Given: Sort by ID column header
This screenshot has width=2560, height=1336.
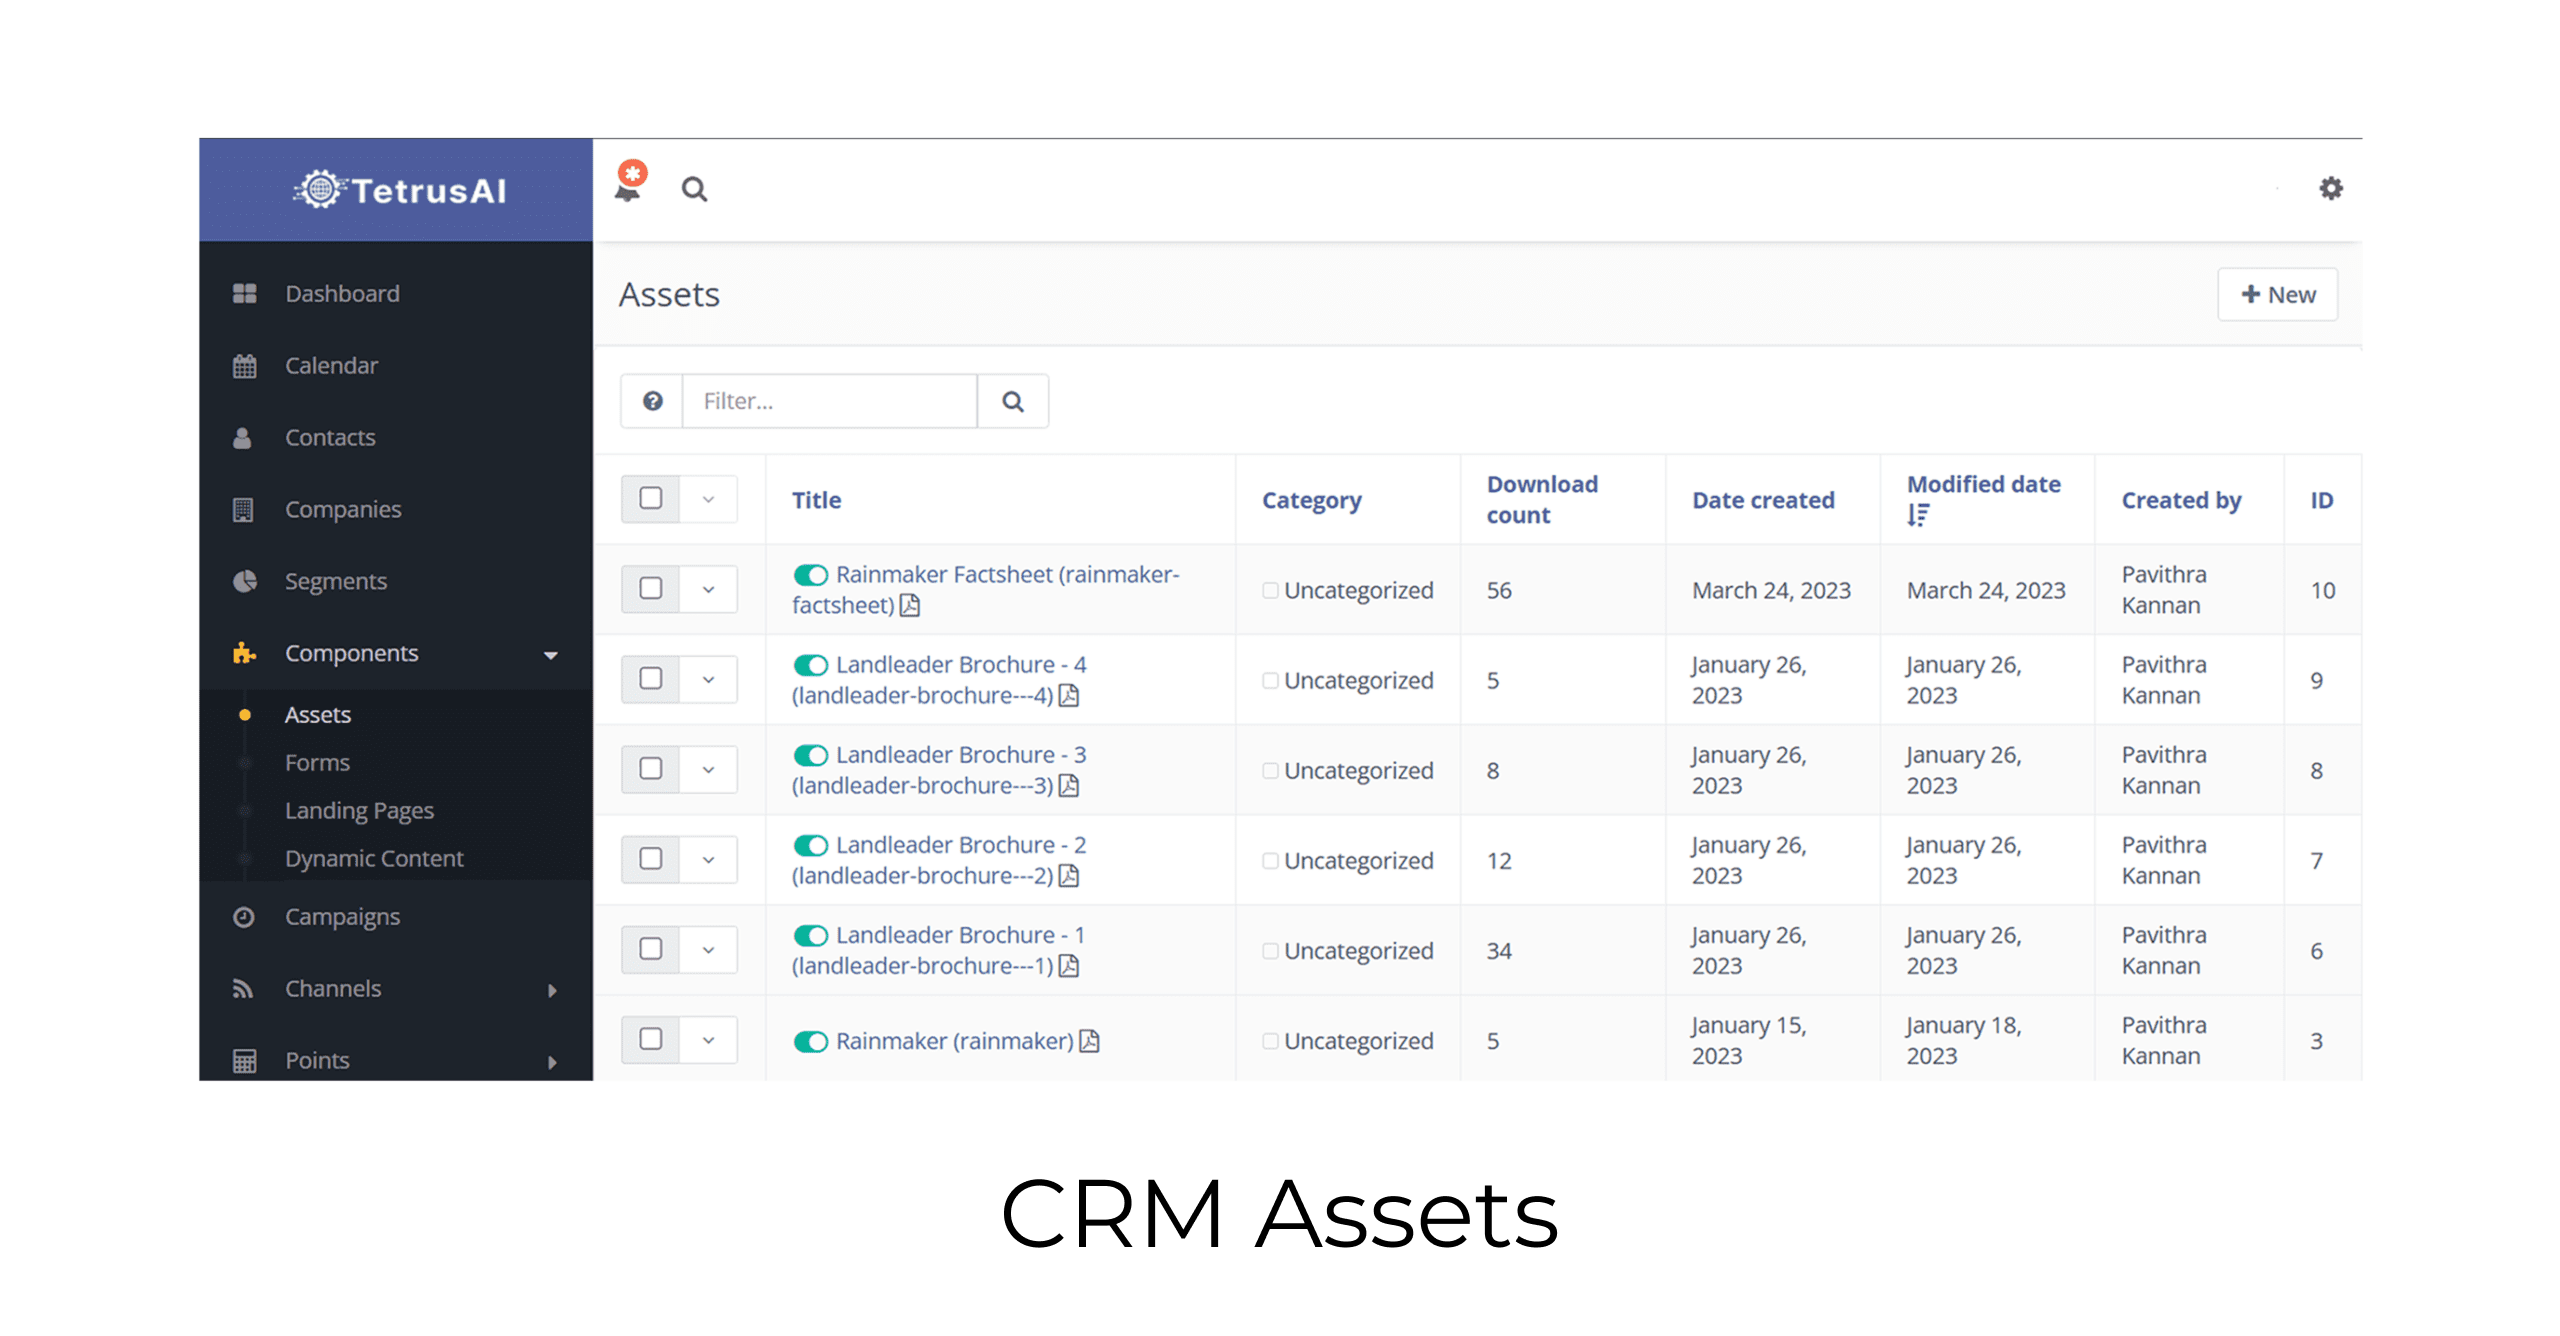Looking at the screenshot, I should tap(2321, 499).
